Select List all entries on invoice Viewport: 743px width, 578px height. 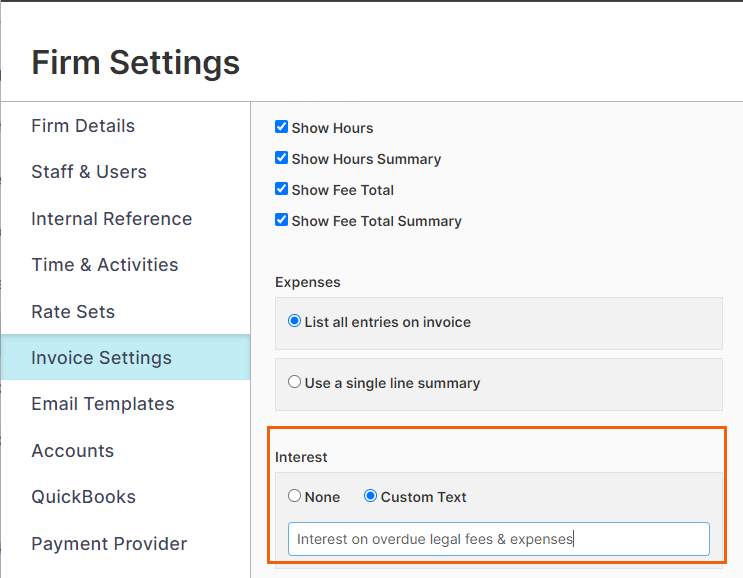(x=294, y=322)
